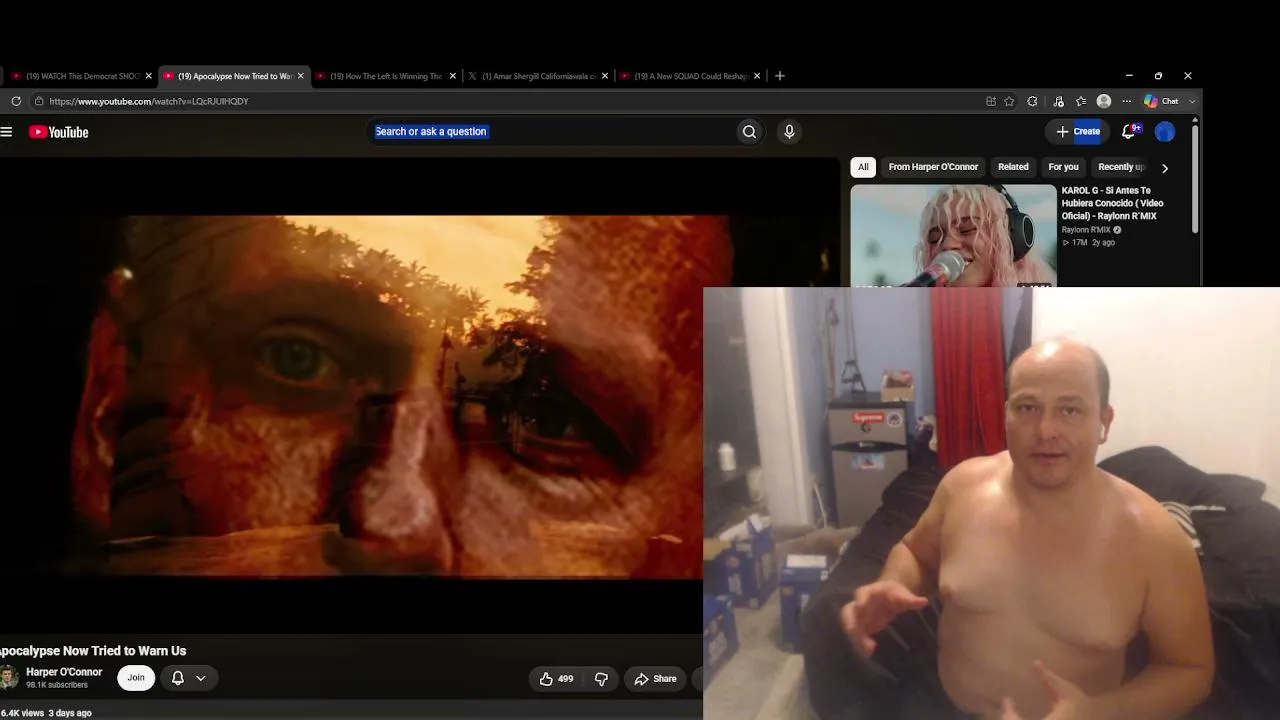Close the 'WATCH This Democrat' tab
The image size is (1280, 720).
tap(149, 76)
